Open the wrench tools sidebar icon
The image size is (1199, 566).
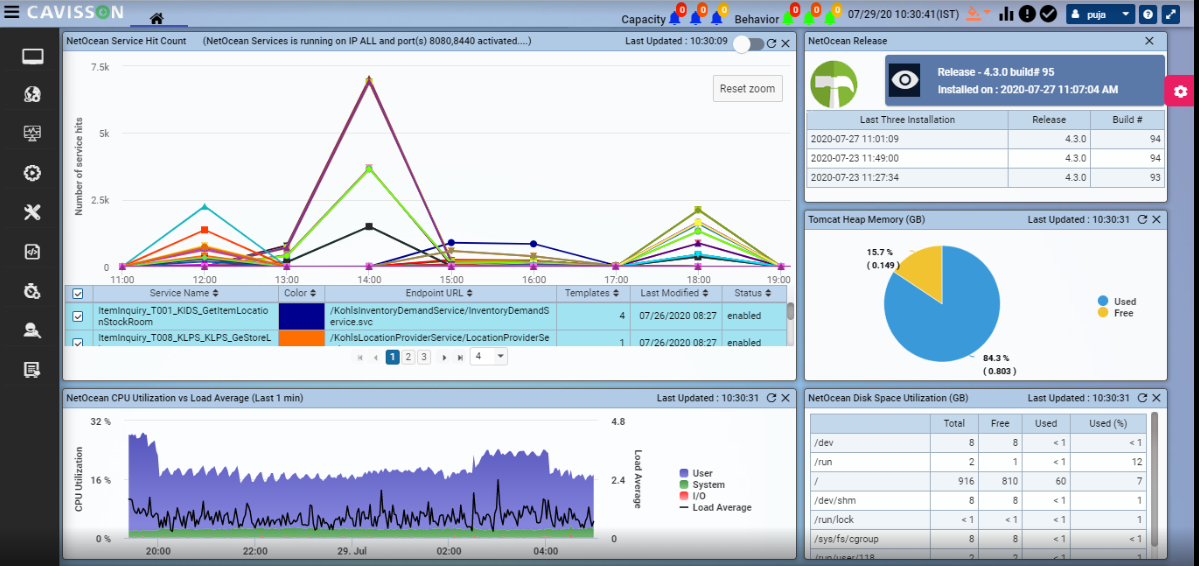(x=32, y=213)
